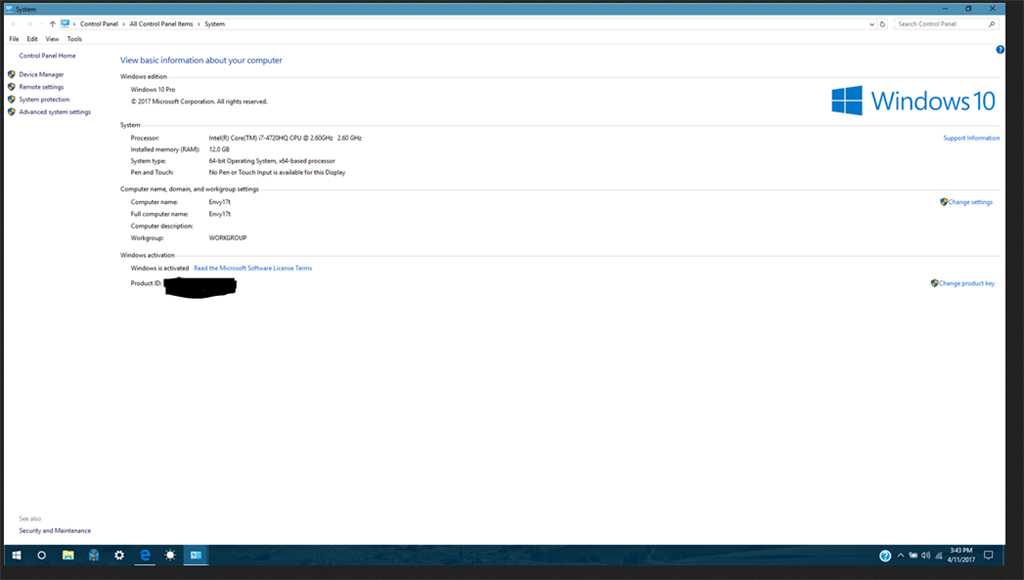The height and width of the screenshot is (580, 1024).
Task: Open the blue app next to File Explorer
Action: tap(93, 555)
